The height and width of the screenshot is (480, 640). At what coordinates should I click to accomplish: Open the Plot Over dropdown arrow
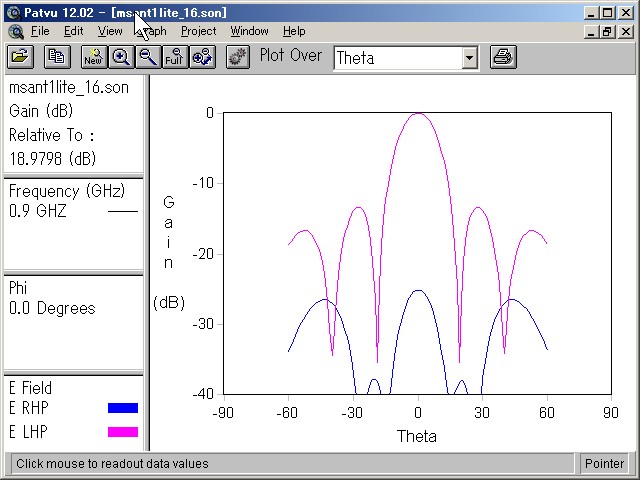pyautogui.click(x=470, y=58)
